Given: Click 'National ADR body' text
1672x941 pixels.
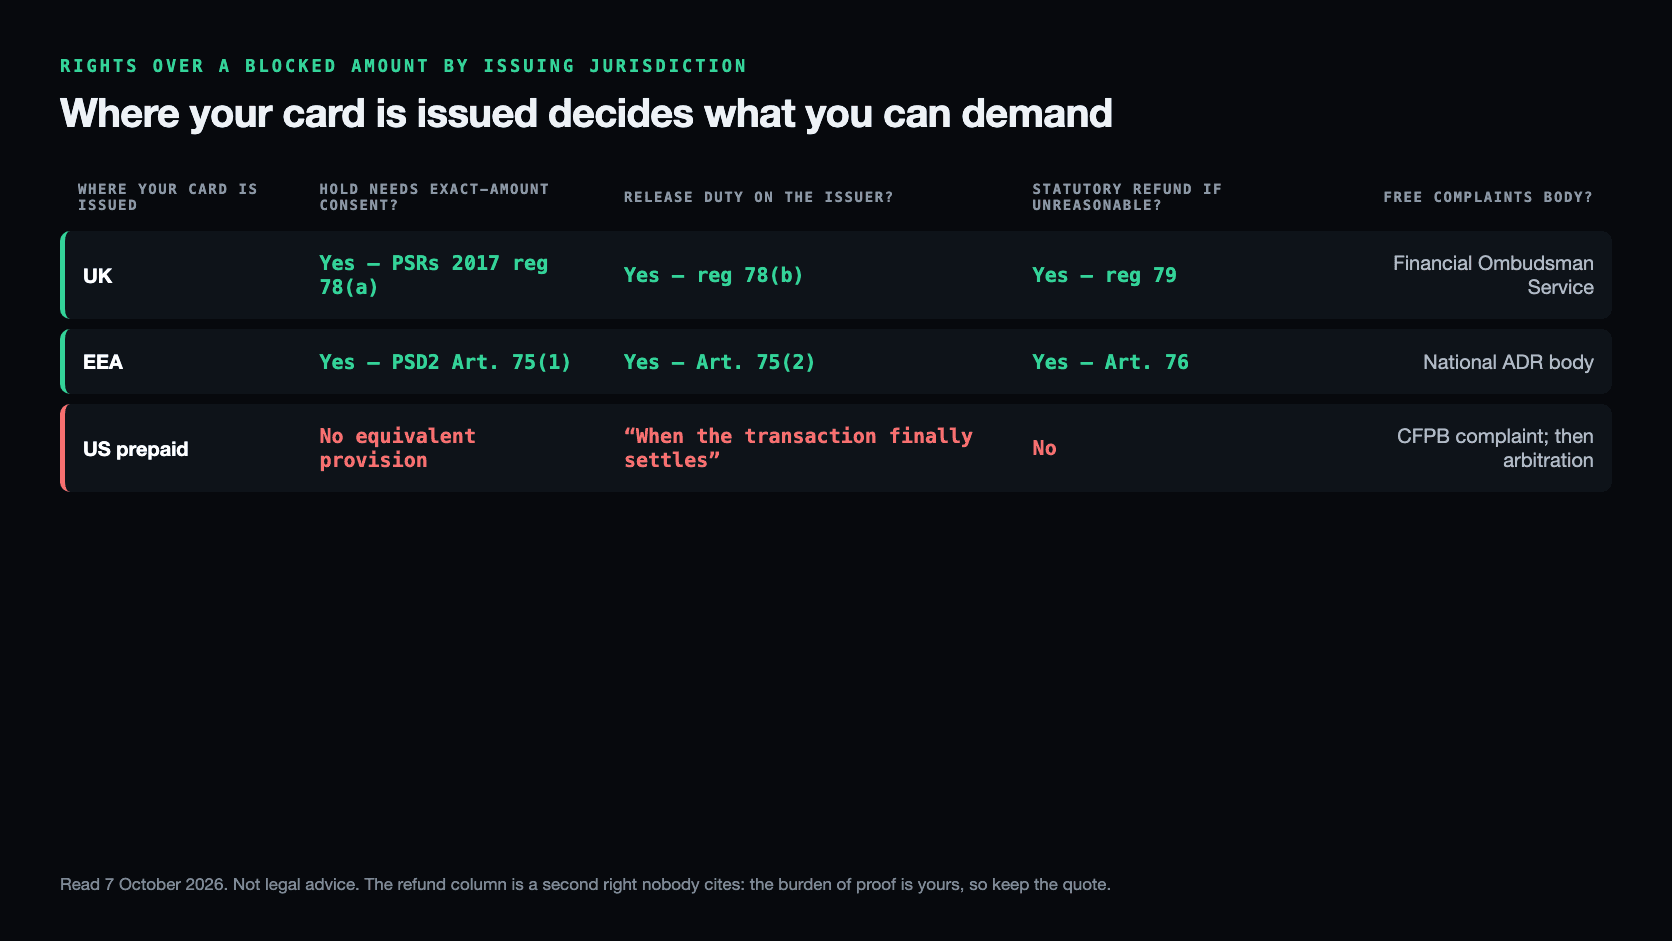Looking at the screenshot, I should [1508, 362].
